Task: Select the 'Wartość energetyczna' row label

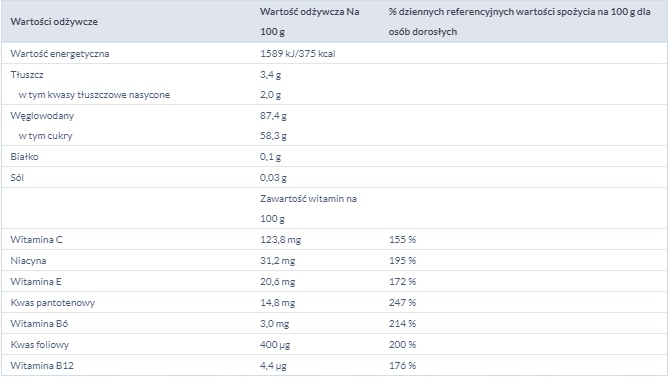Action: (x=60, y=54)
